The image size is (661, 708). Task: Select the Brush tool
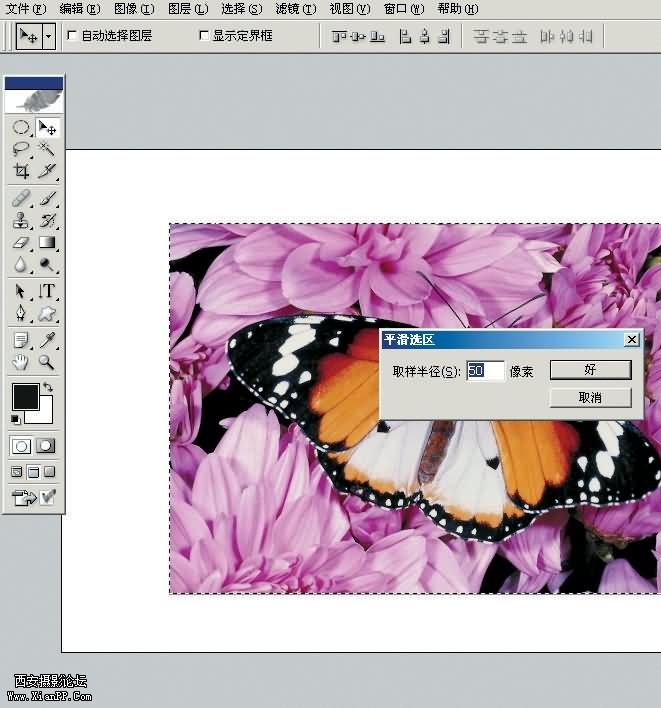(x=47, y=199)
